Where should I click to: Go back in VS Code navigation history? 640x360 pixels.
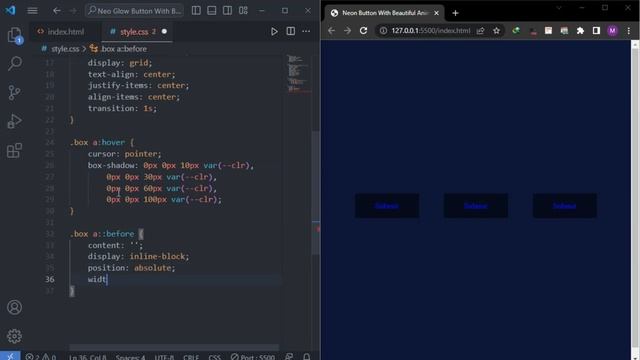click(57, 11)
